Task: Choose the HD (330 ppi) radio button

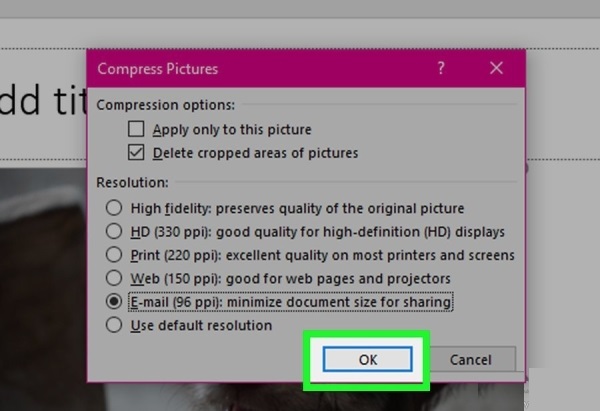Action: [x=114, y=231]
